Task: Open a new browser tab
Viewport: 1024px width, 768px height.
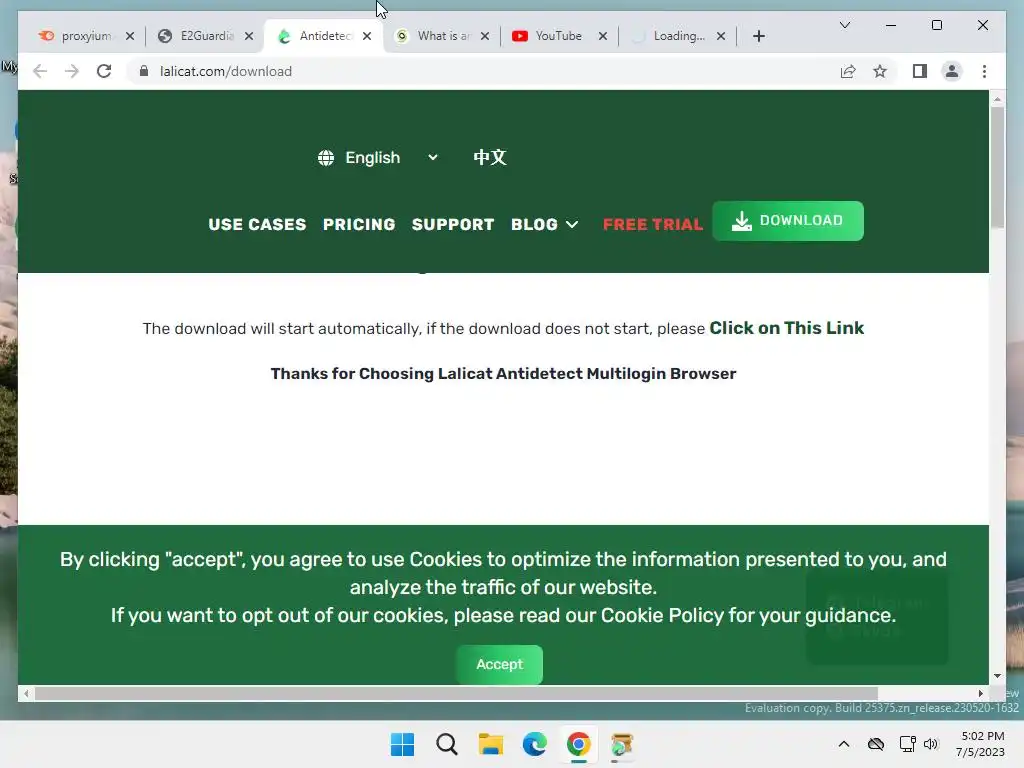Action: point(758,37)
